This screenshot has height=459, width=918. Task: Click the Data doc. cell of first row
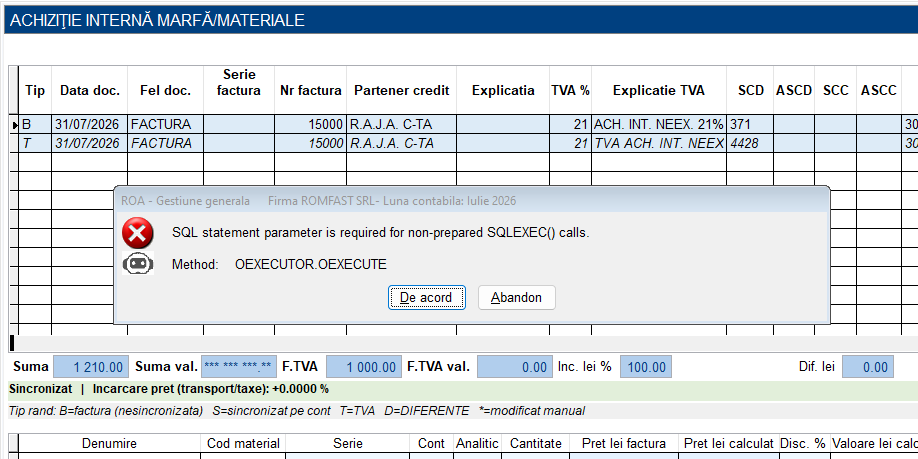[90, 125]
